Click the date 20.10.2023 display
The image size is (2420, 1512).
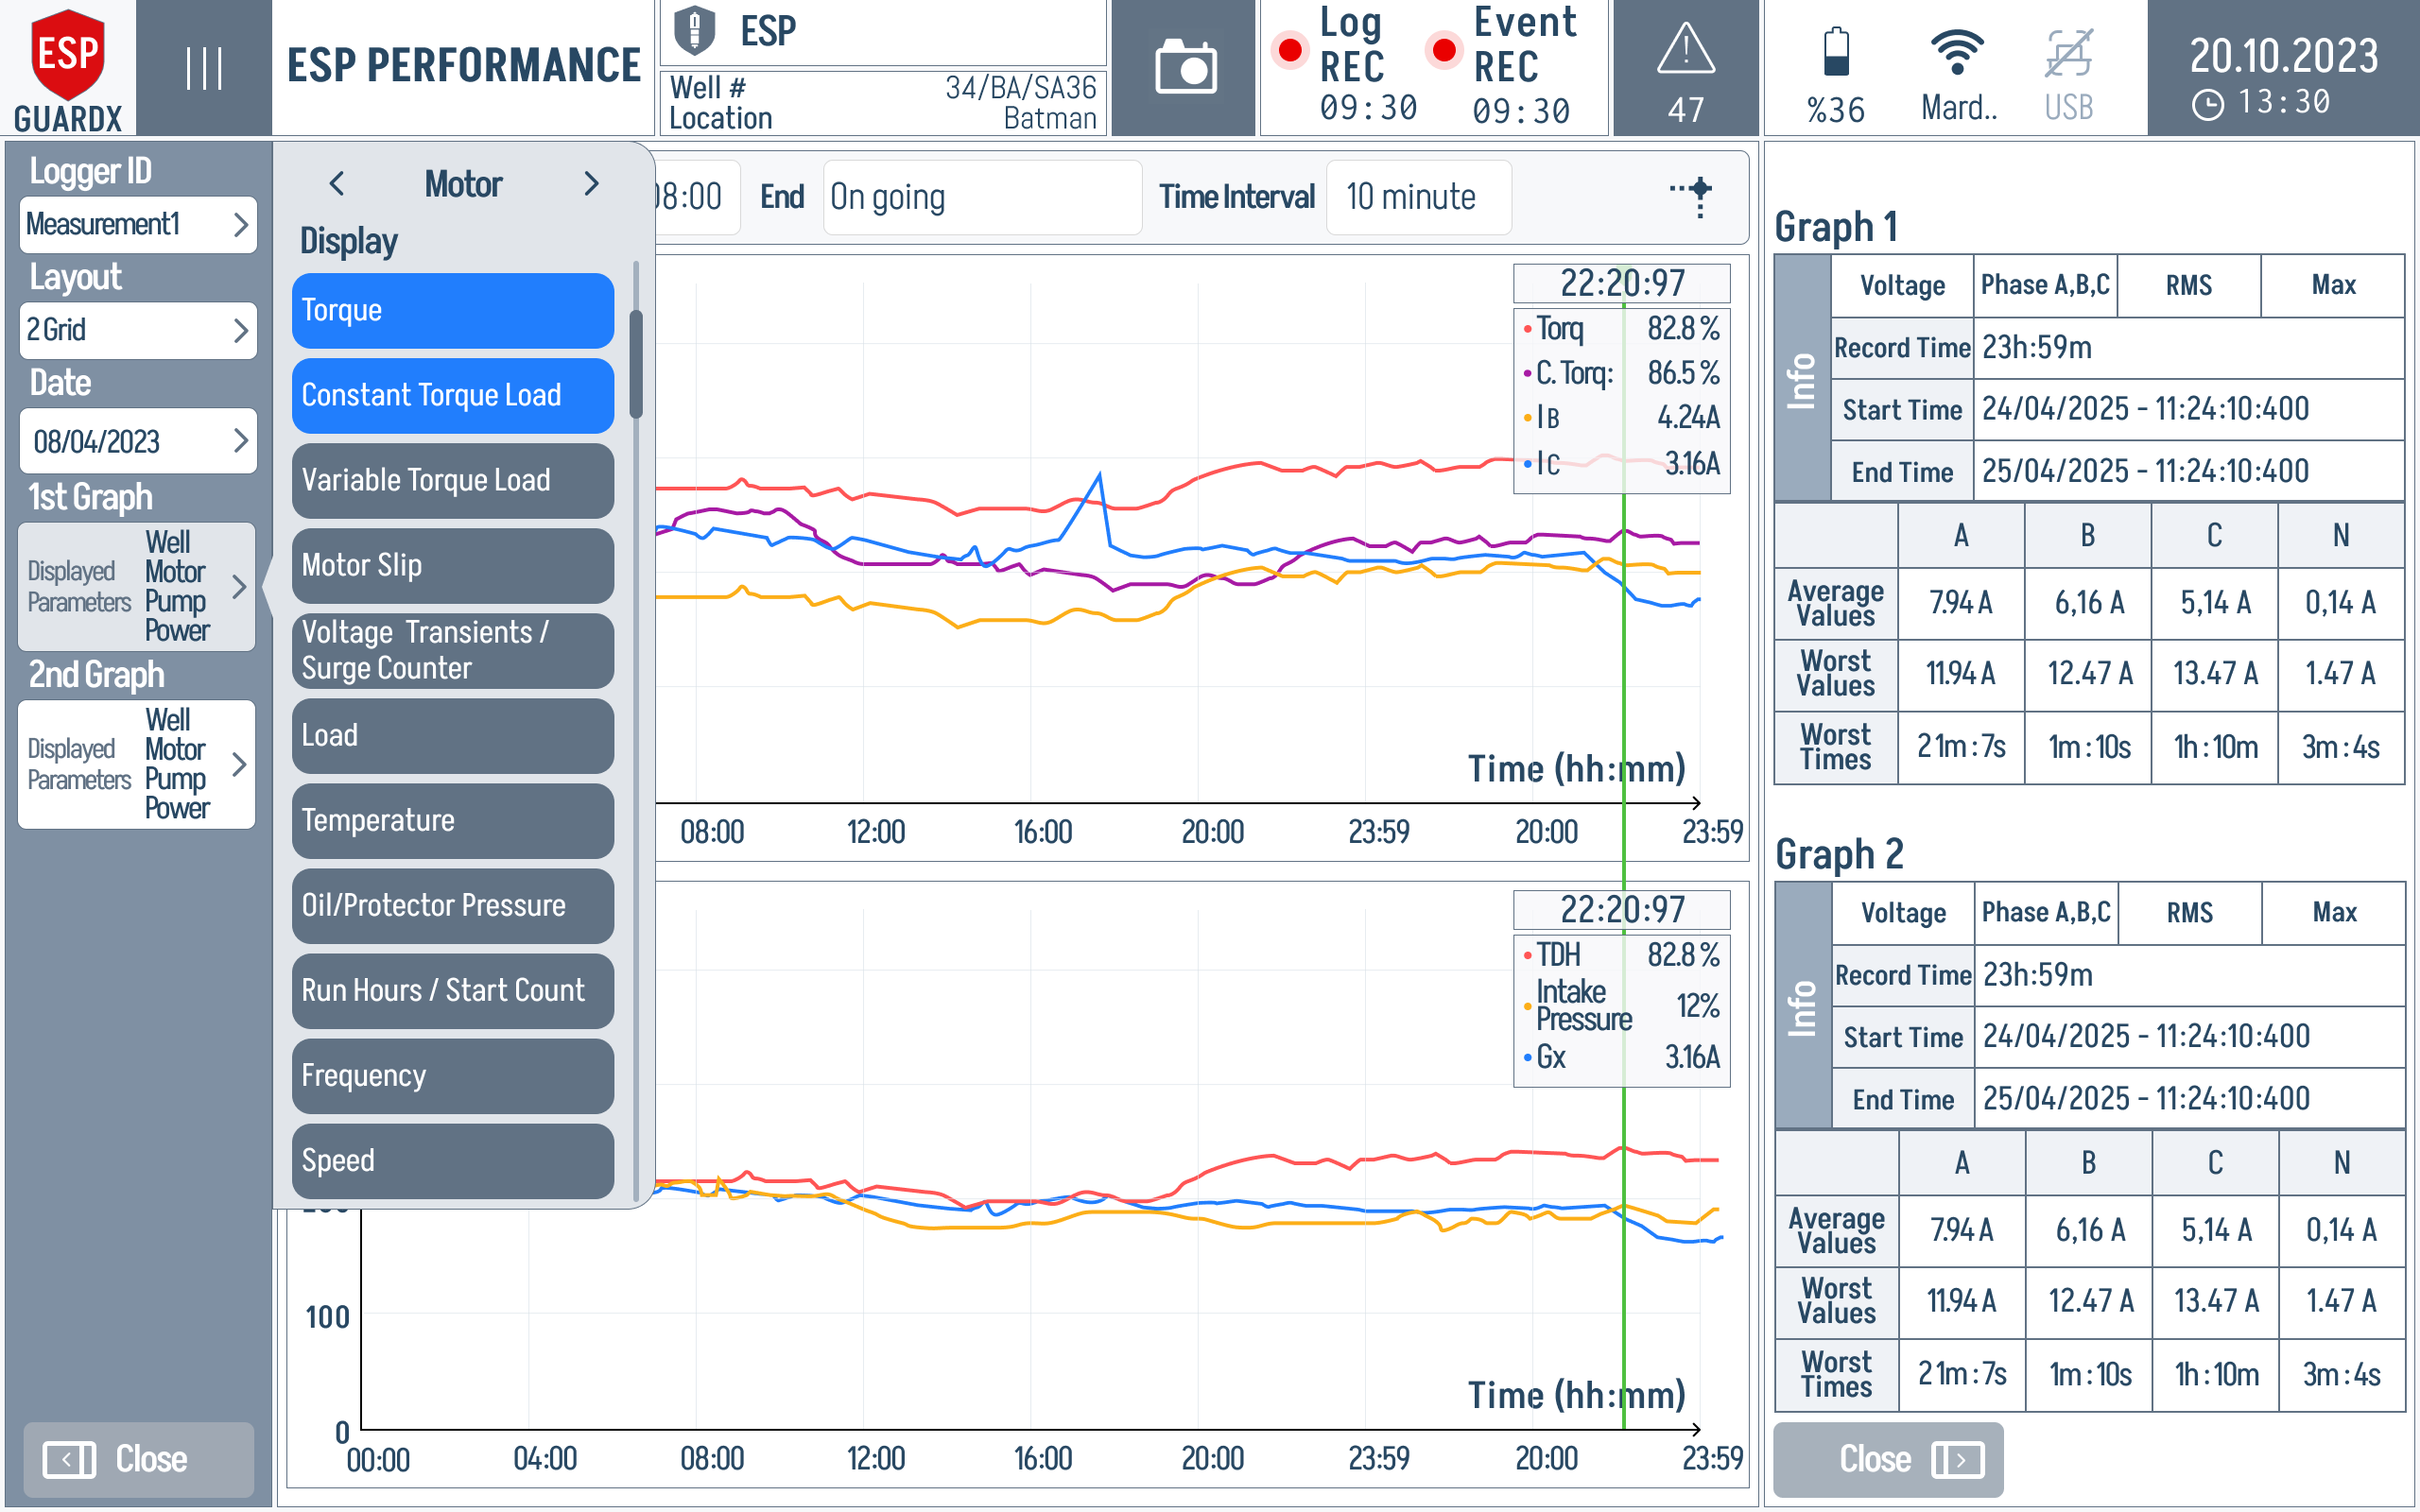[x=2283, y=55]
